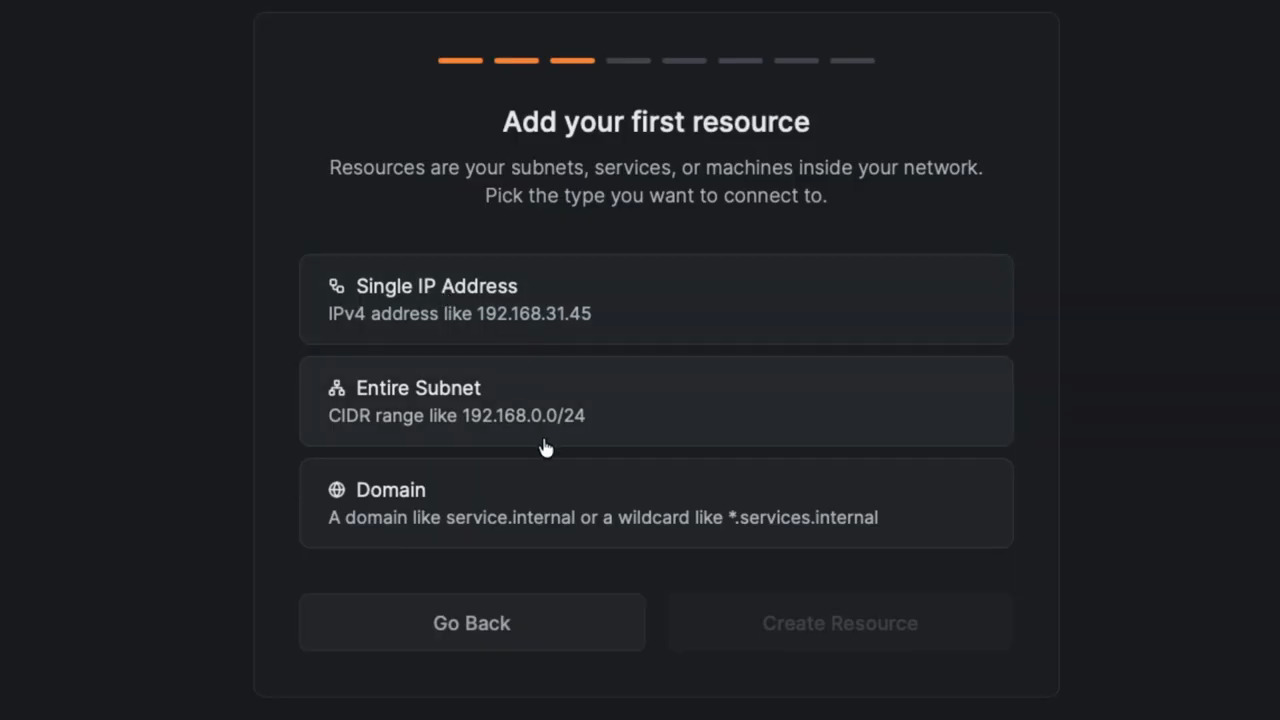Click the chain-link icon beside Single IP Address
1280x720 pixels.
pos(336,285)
